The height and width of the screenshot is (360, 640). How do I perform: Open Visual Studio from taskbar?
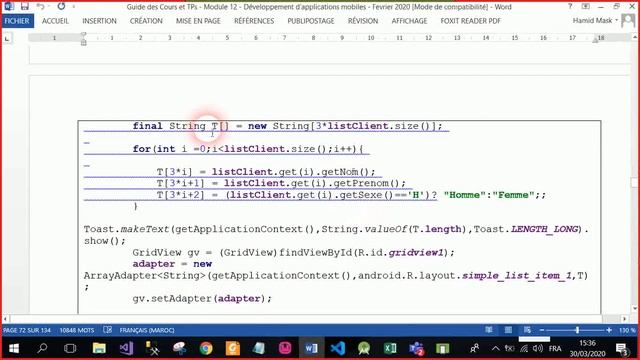point(126,348)
